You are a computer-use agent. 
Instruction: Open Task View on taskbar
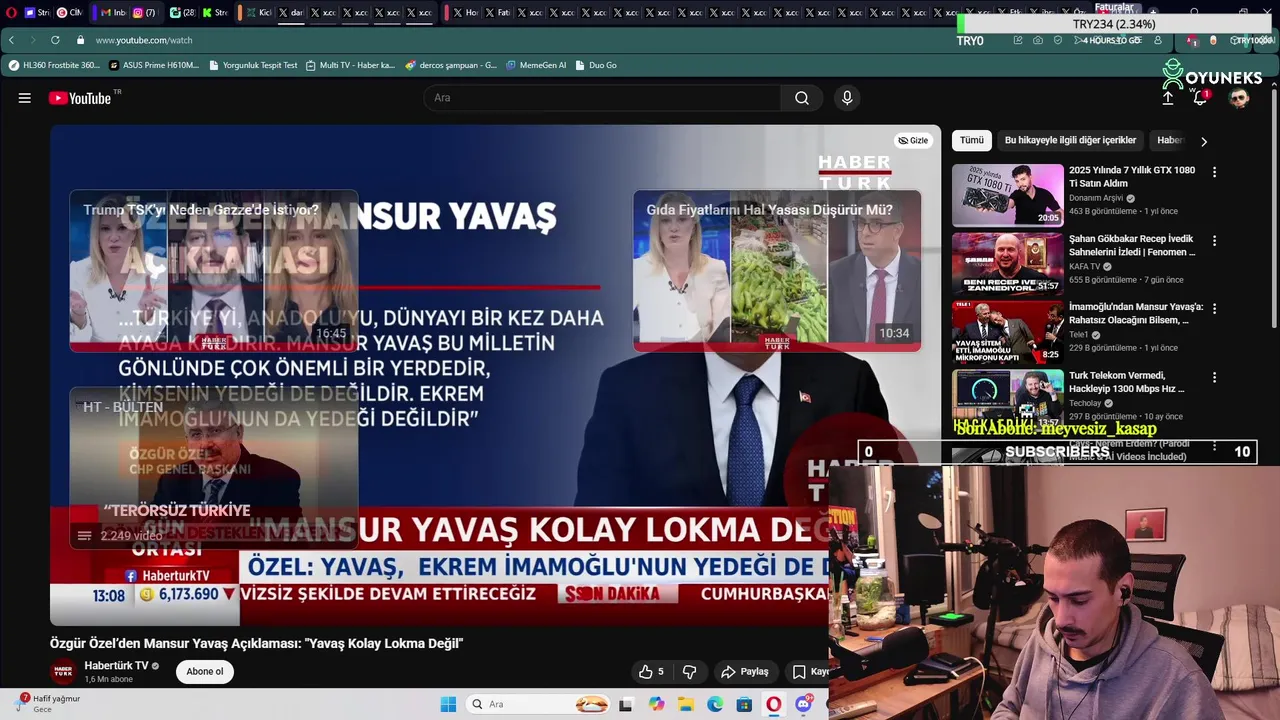pyautogui.click(x=626, y=704)
